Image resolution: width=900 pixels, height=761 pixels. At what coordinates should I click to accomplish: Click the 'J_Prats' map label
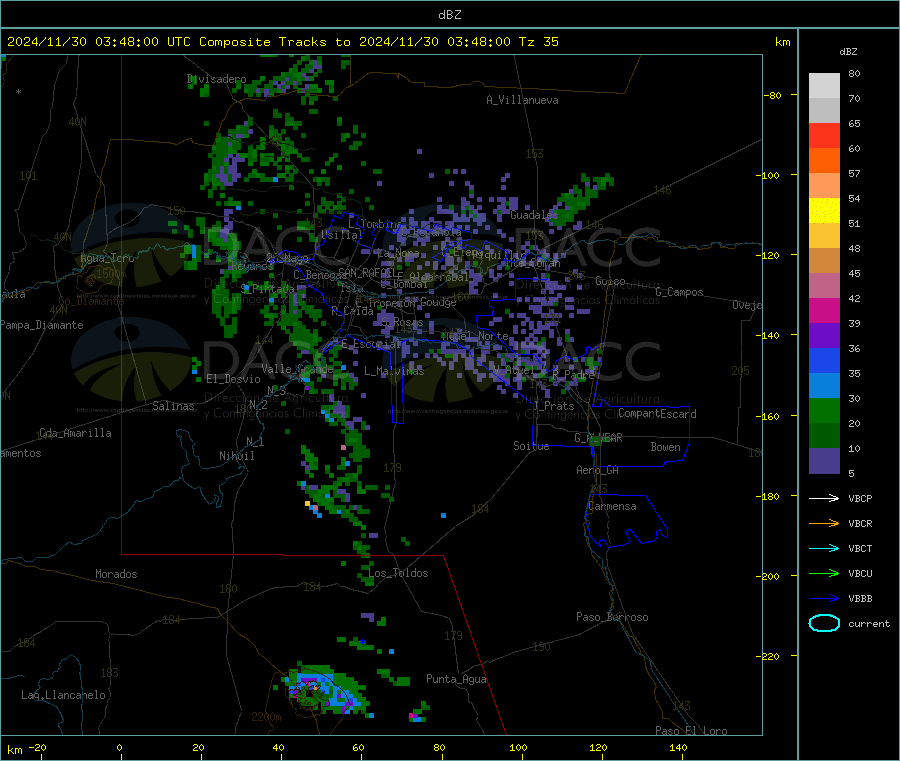point(553,406)
